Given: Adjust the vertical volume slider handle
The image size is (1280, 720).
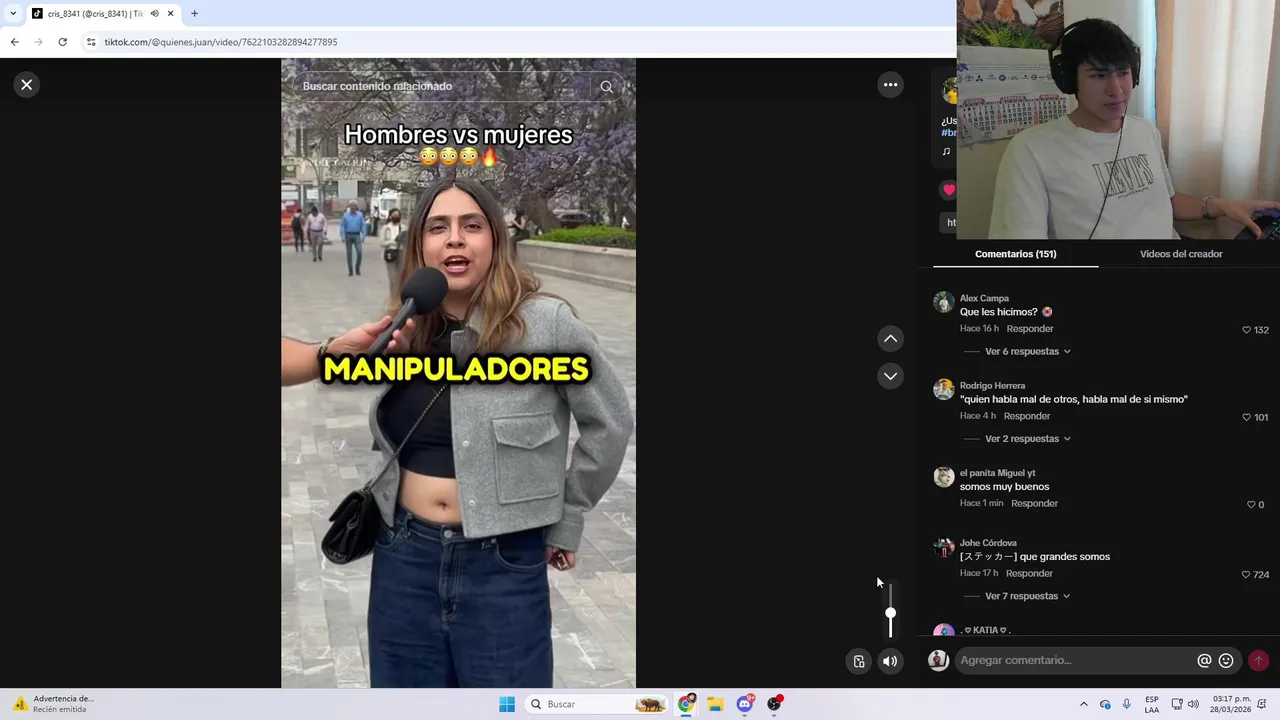Looking at the screenshot, I should 890,613.
